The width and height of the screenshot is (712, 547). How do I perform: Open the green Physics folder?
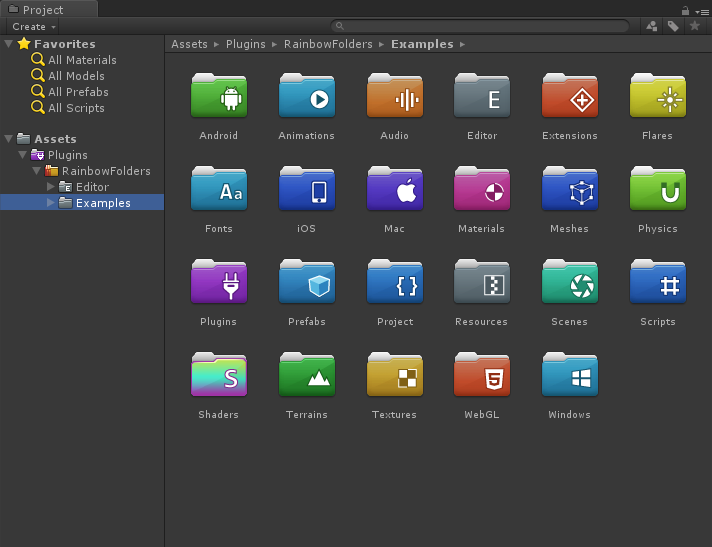click(x=658, y=188)
